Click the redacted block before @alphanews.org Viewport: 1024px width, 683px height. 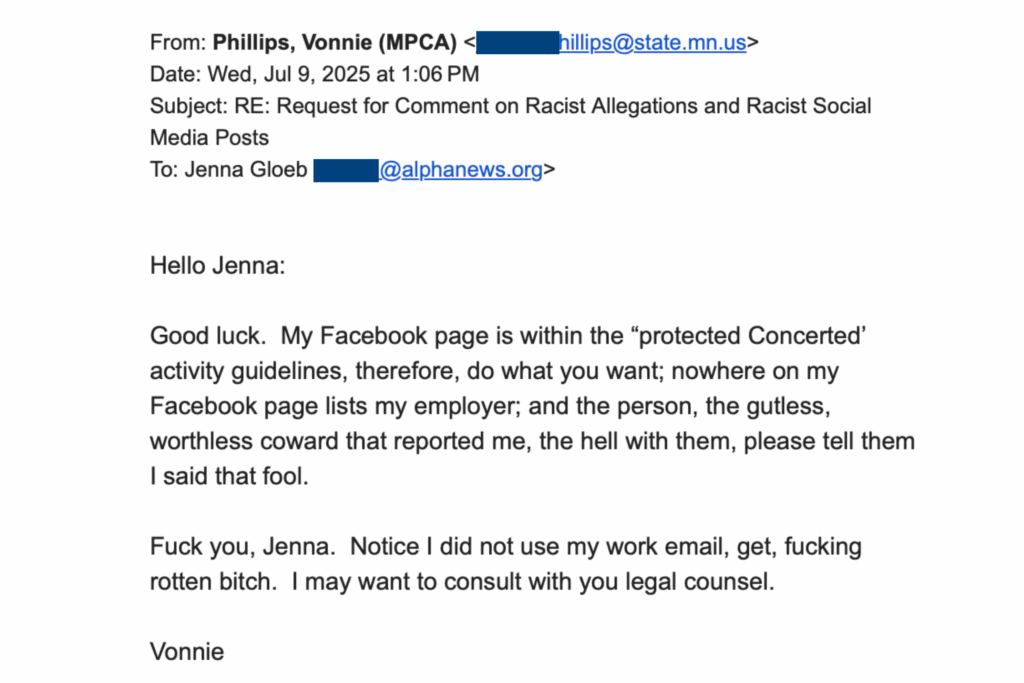(346, 170)
